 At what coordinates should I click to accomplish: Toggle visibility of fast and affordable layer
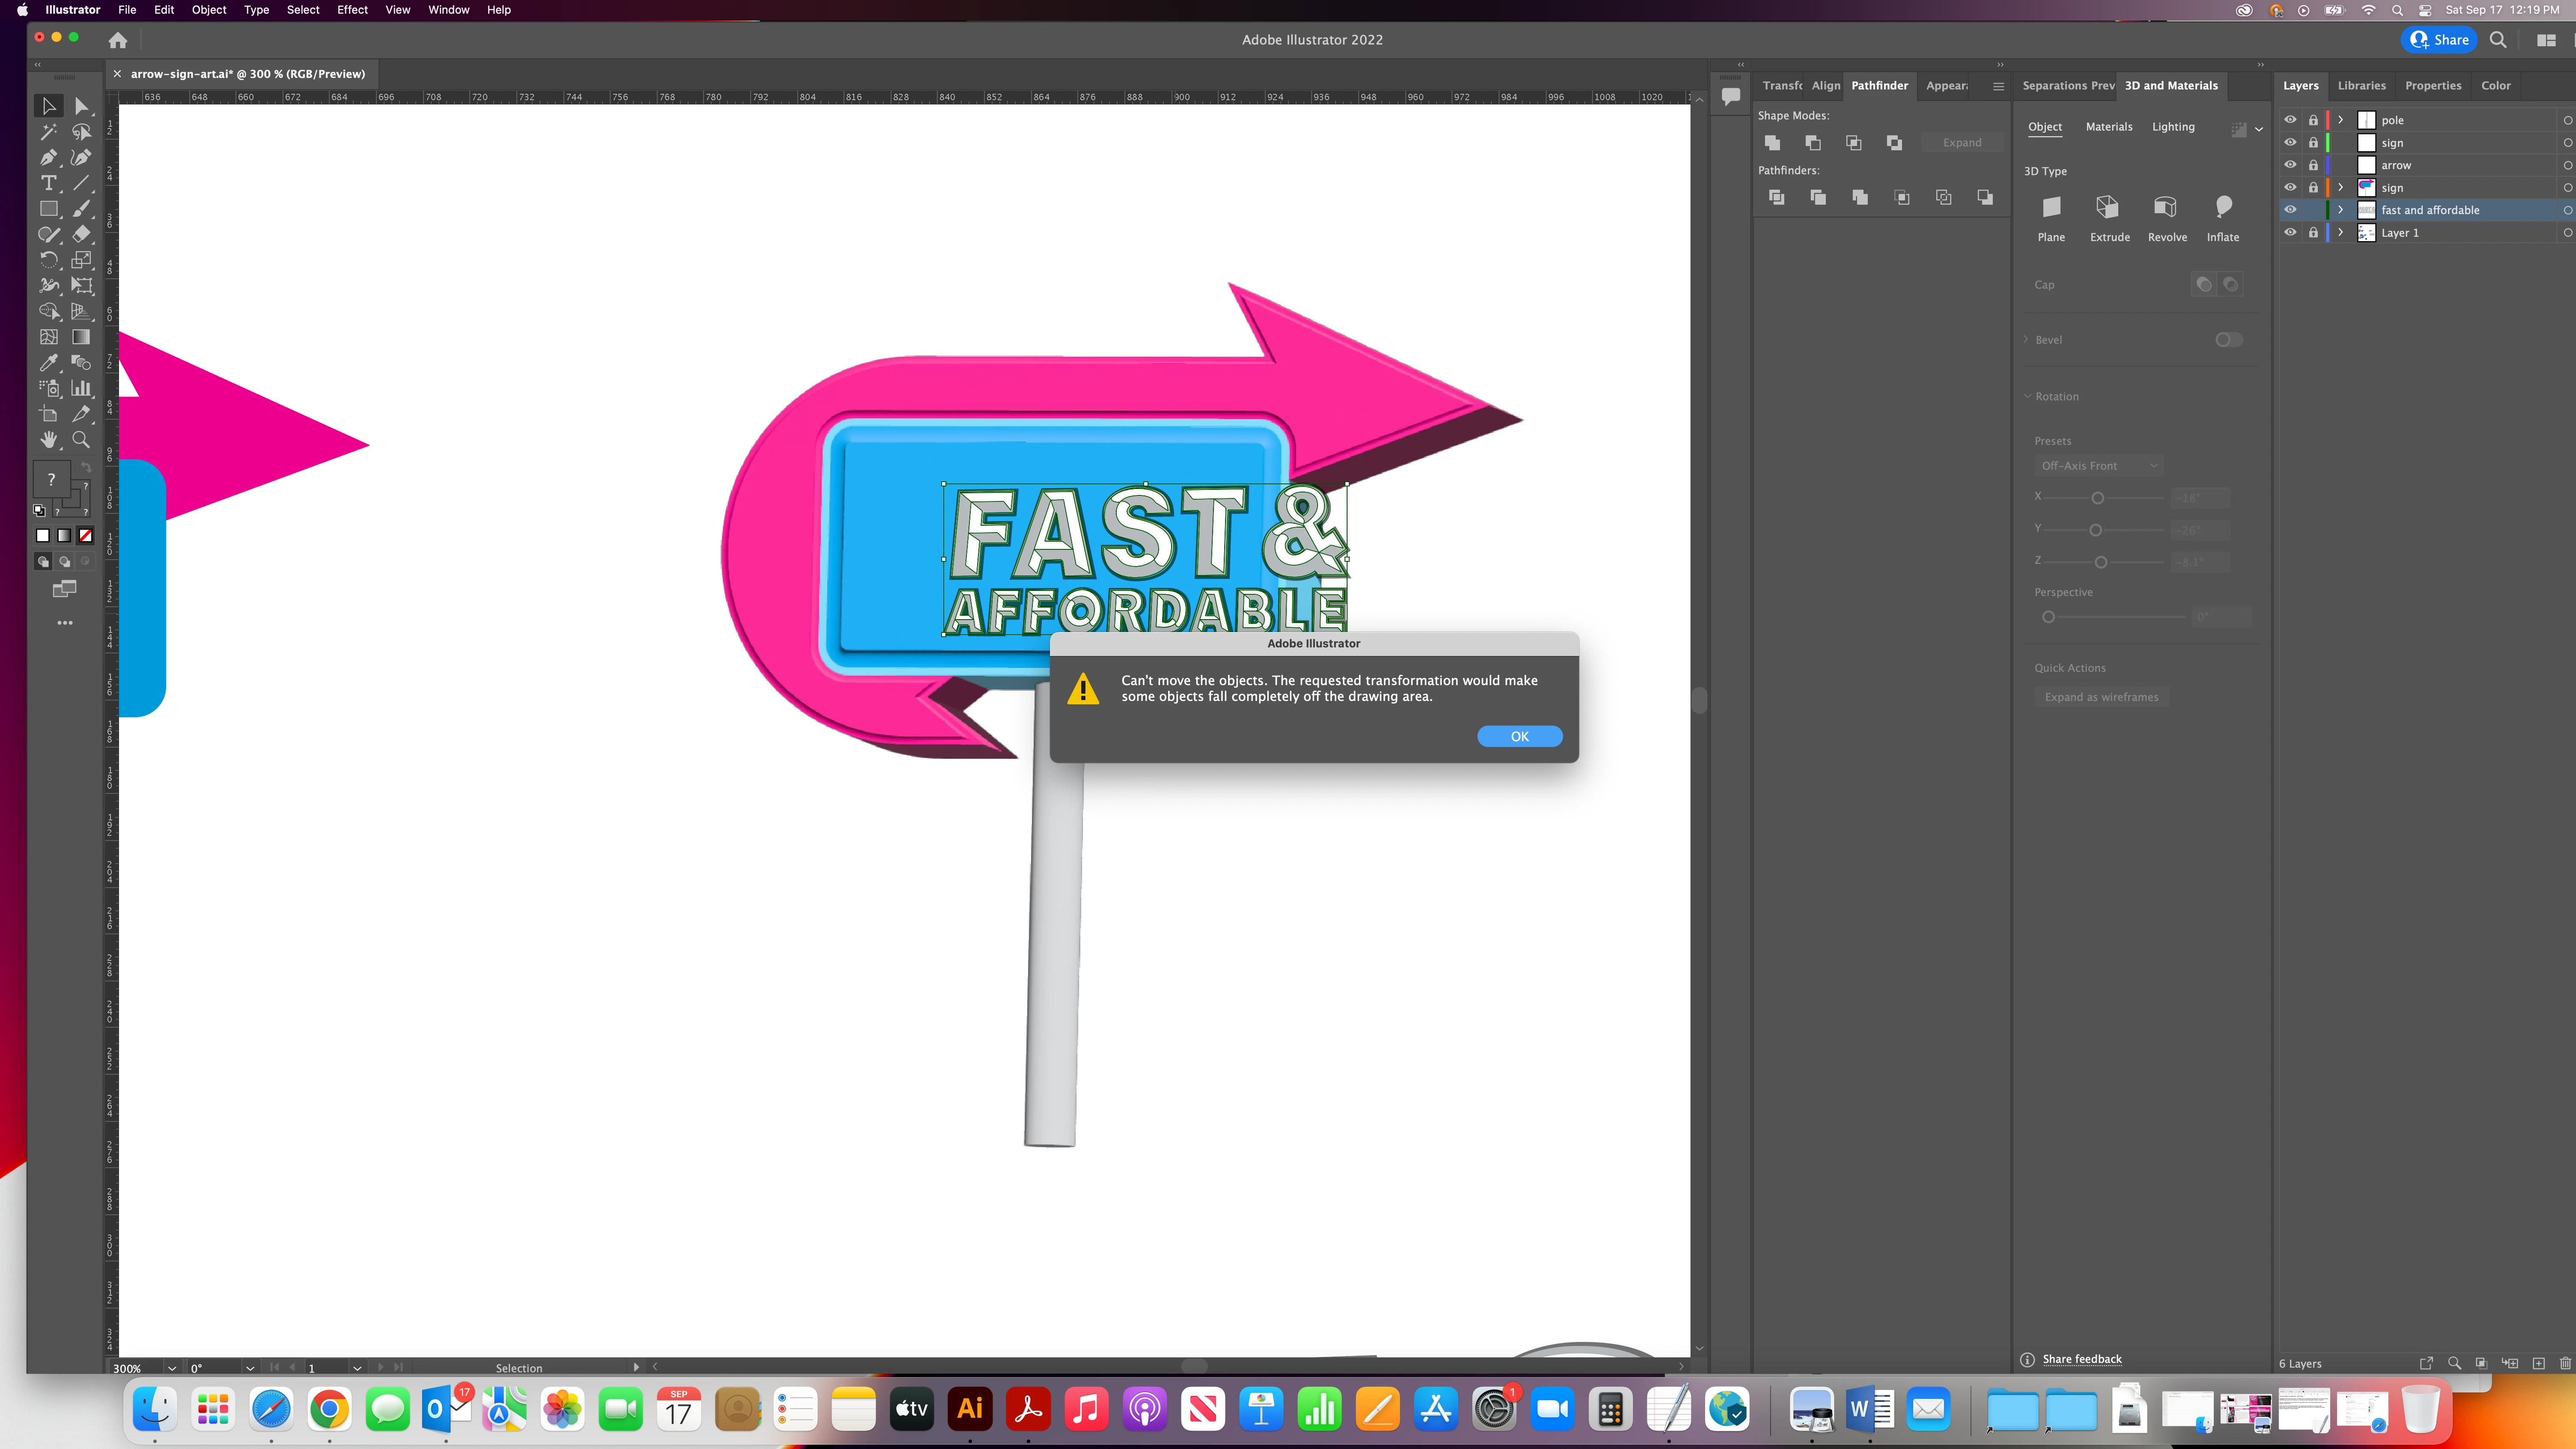(2290, 210)
